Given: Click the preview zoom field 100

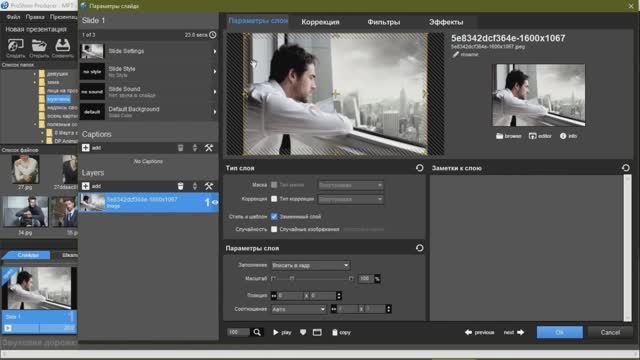Looking at the screenshot, I should [x=238, y=332].
